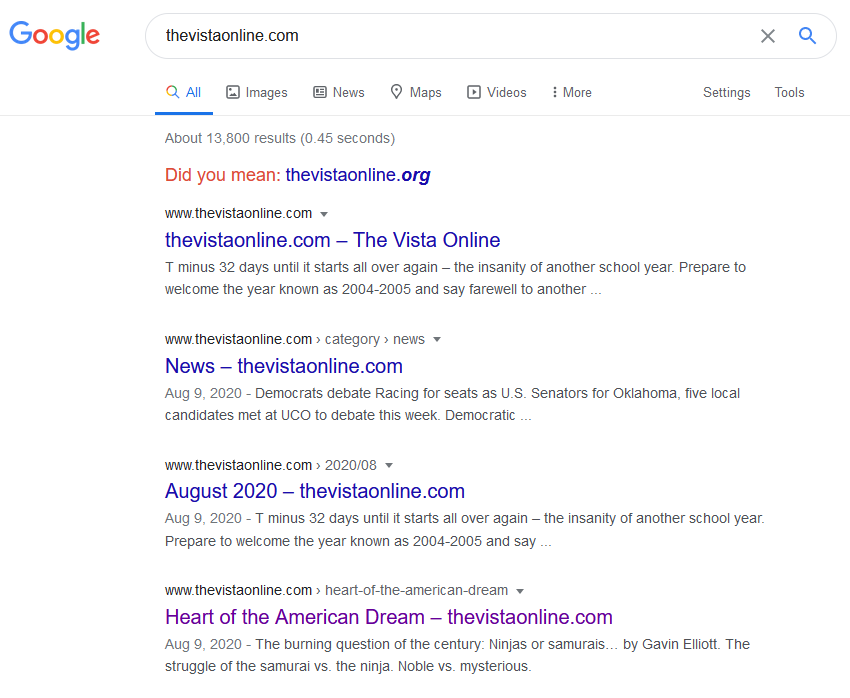
Task: Click the 'About 13,800 results' stats text
Action: click(x=280, y=138)
